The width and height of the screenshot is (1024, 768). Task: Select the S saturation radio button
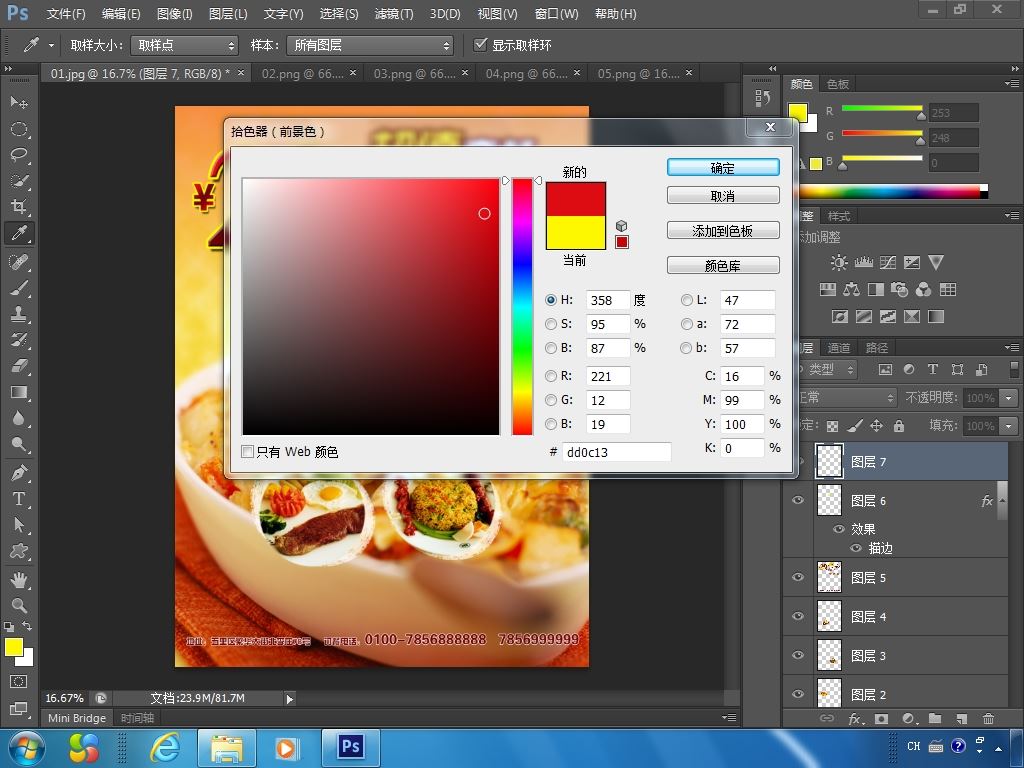pos(551,324)
